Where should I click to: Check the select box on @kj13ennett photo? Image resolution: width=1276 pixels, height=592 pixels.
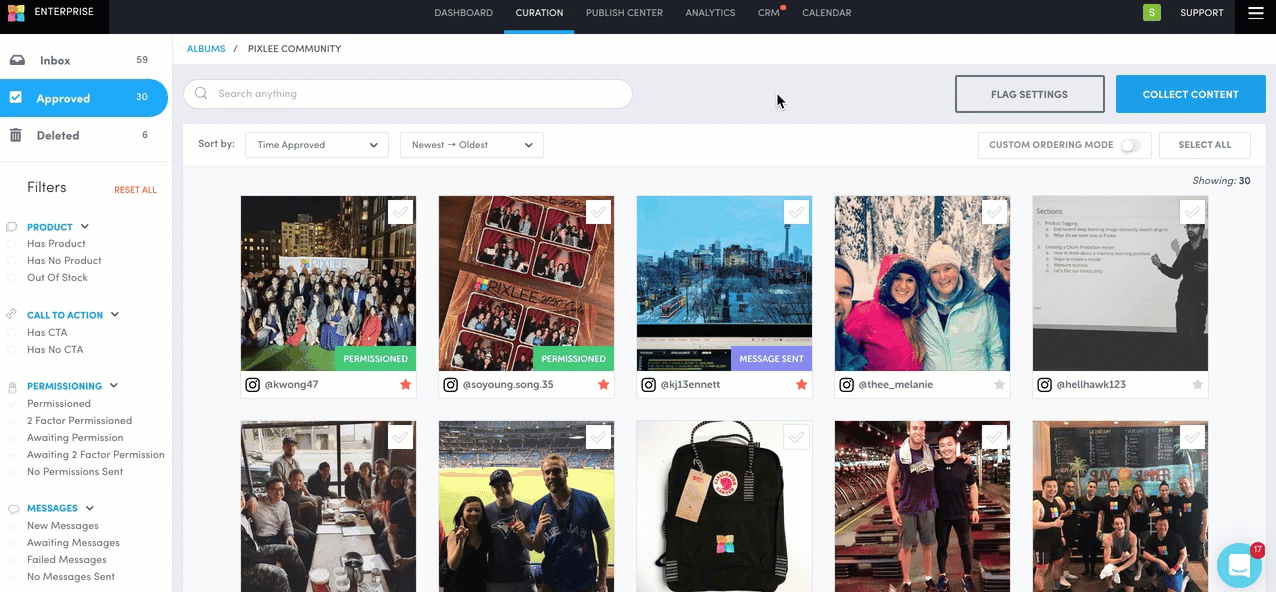tap(796, 212)
